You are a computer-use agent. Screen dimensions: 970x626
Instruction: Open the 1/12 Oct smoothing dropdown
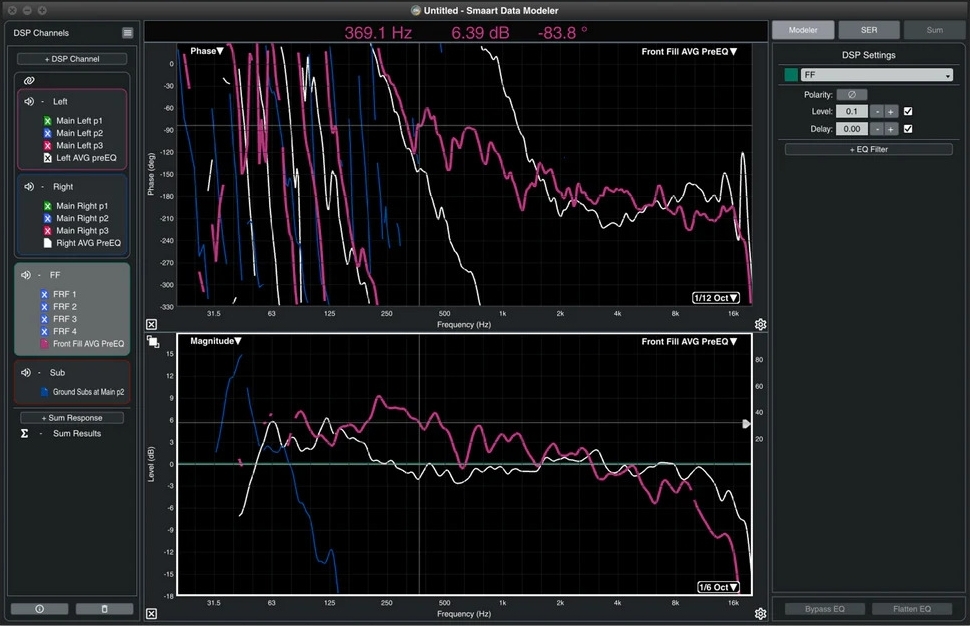click(x=716, y=298)
